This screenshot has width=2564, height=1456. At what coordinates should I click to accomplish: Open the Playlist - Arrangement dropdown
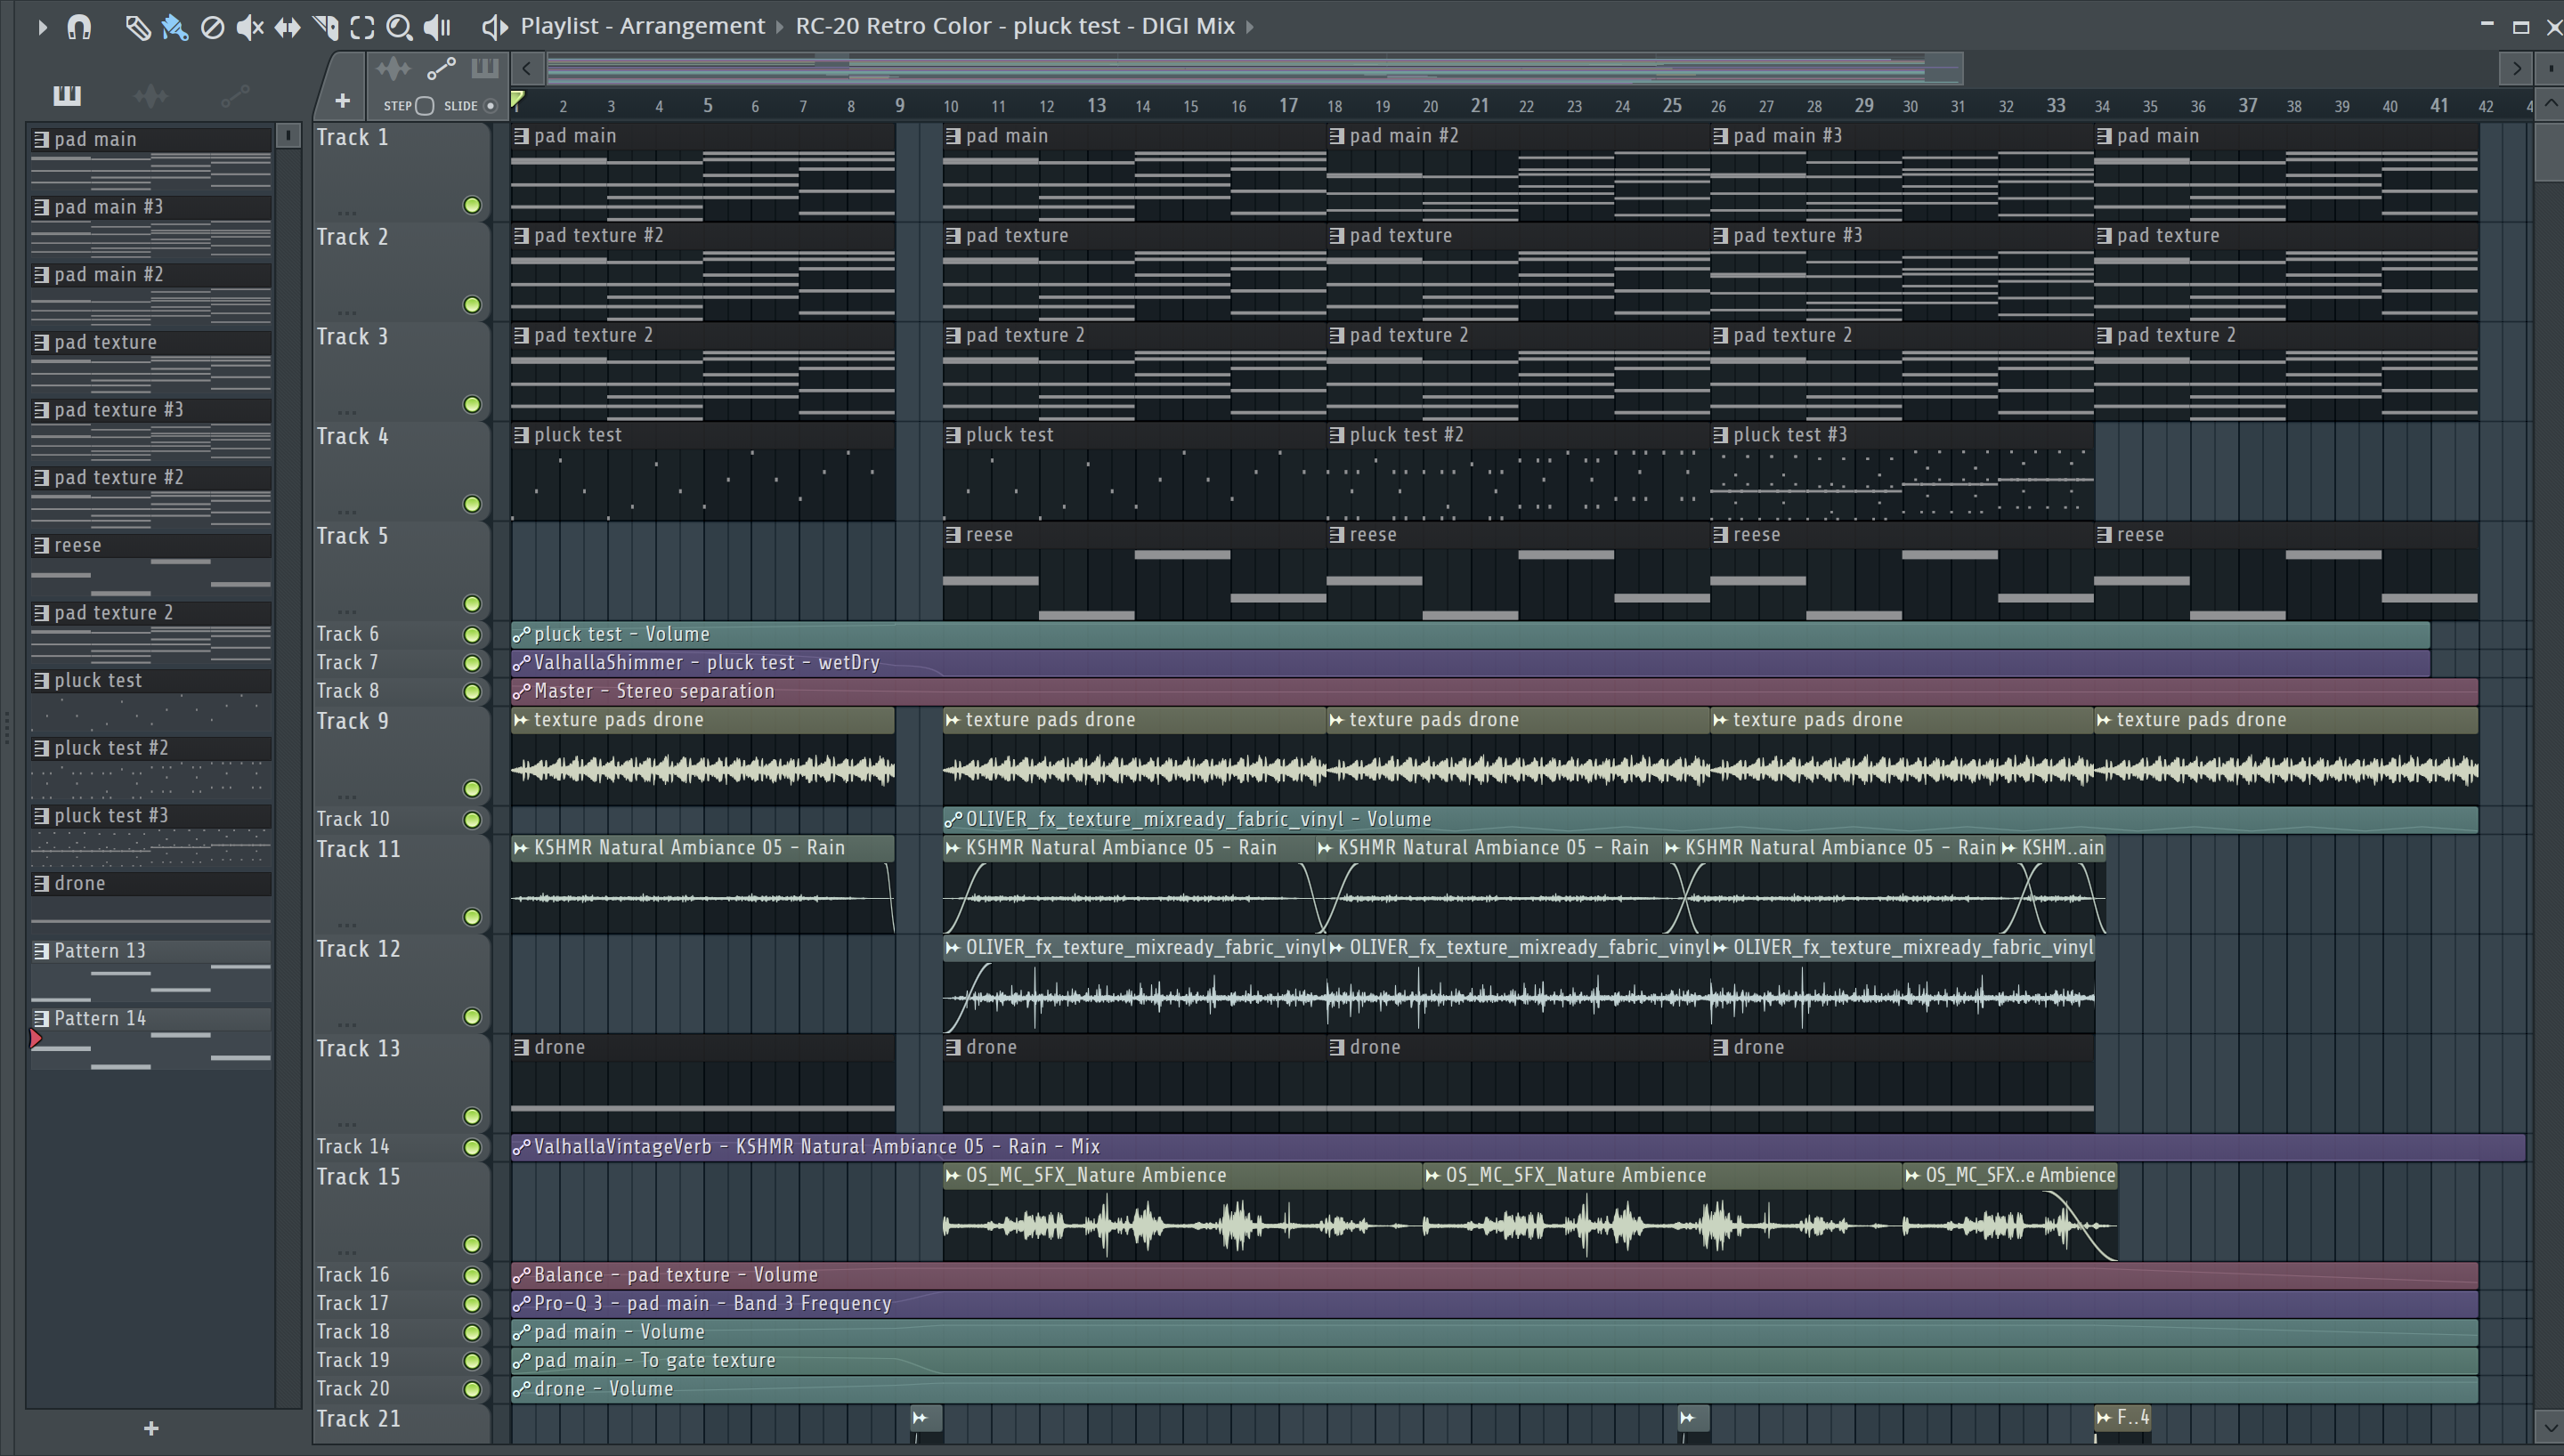[x=642, y=26]
